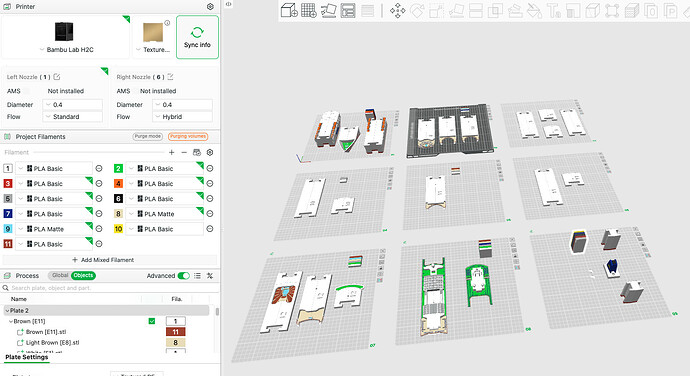Uncheck printable checkbox for Brown [E11]
Image resolution: width=690 pixels, height=376 pixels.
(x=152, y=321)
